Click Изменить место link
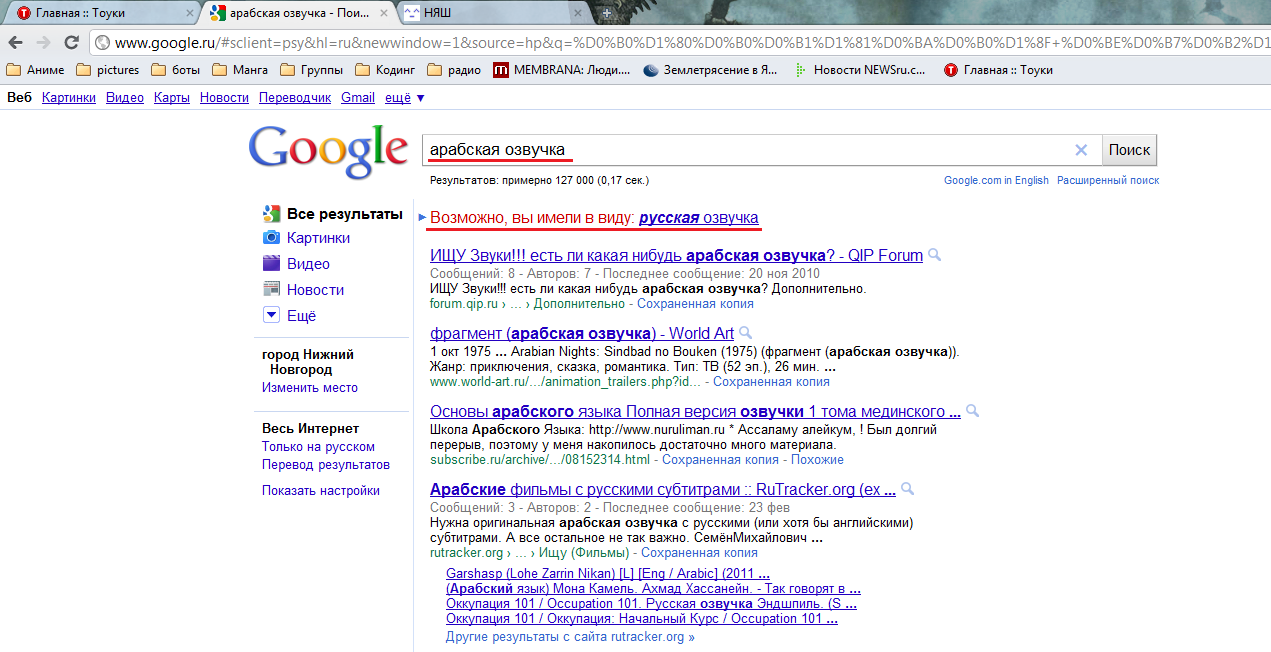Screen dimensions: 1271x652 [x=310, y=387]
